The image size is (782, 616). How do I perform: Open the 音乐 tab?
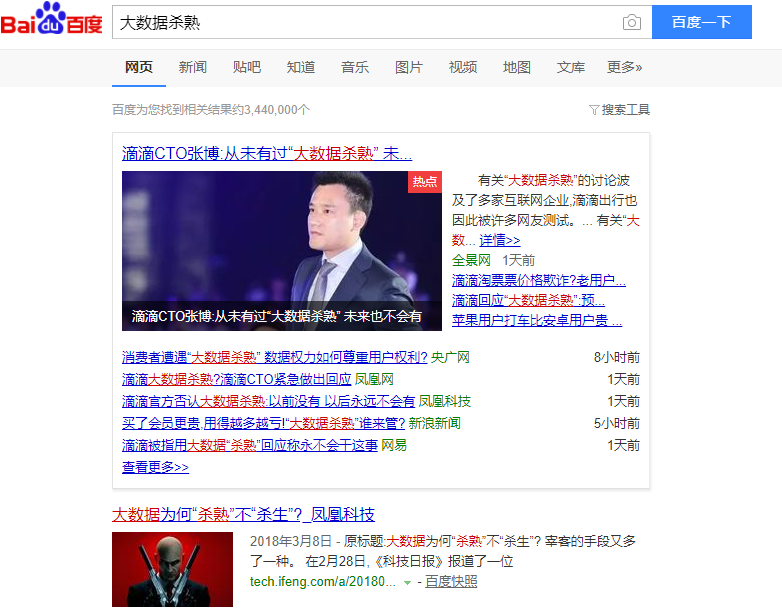pos(355,67)
